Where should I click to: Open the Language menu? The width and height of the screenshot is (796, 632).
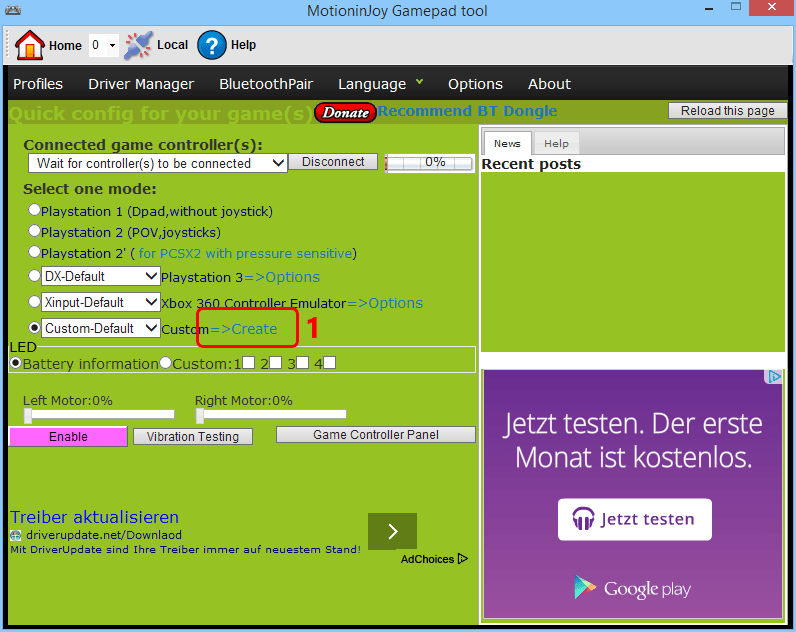pos(372,84)
